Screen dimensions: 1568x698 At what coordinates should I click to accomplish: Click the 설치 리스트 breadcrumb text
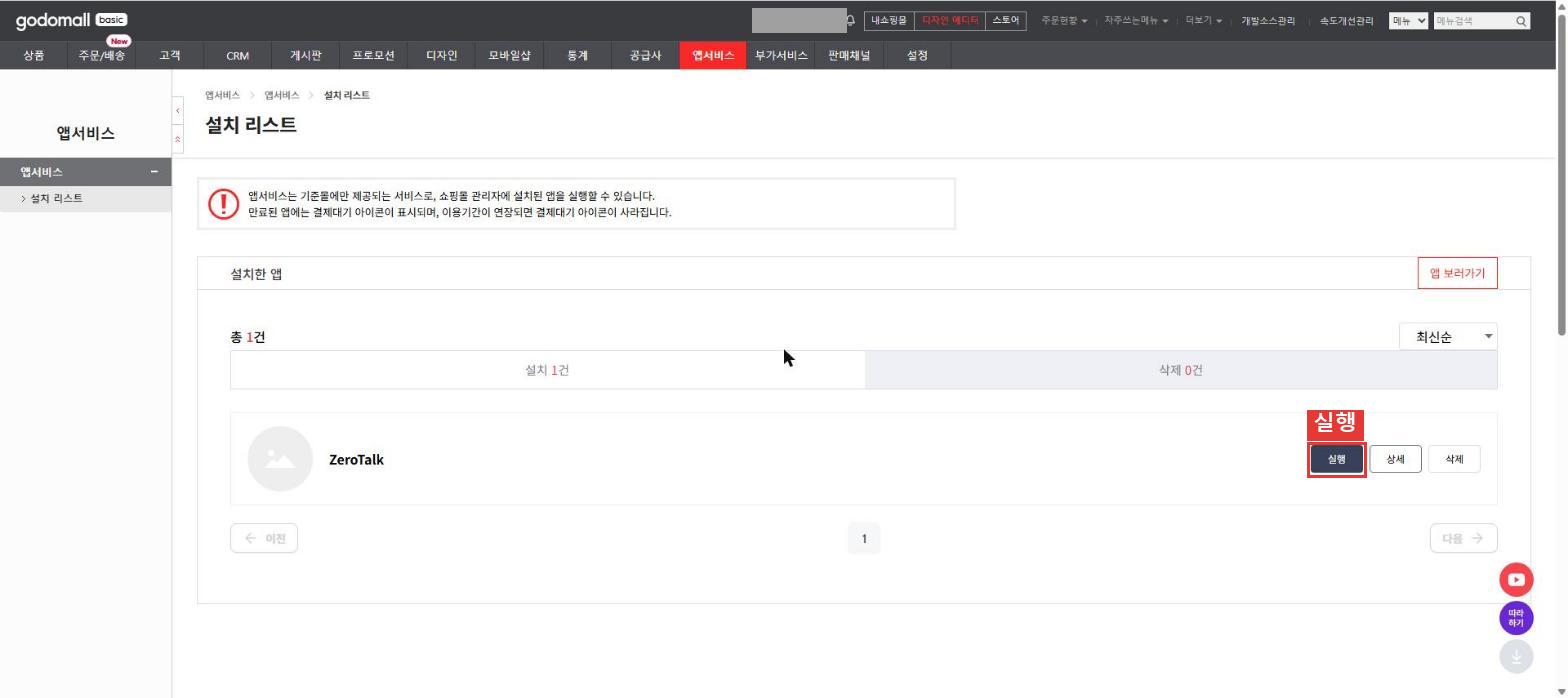pyautogui.click(x=347, y=95)
